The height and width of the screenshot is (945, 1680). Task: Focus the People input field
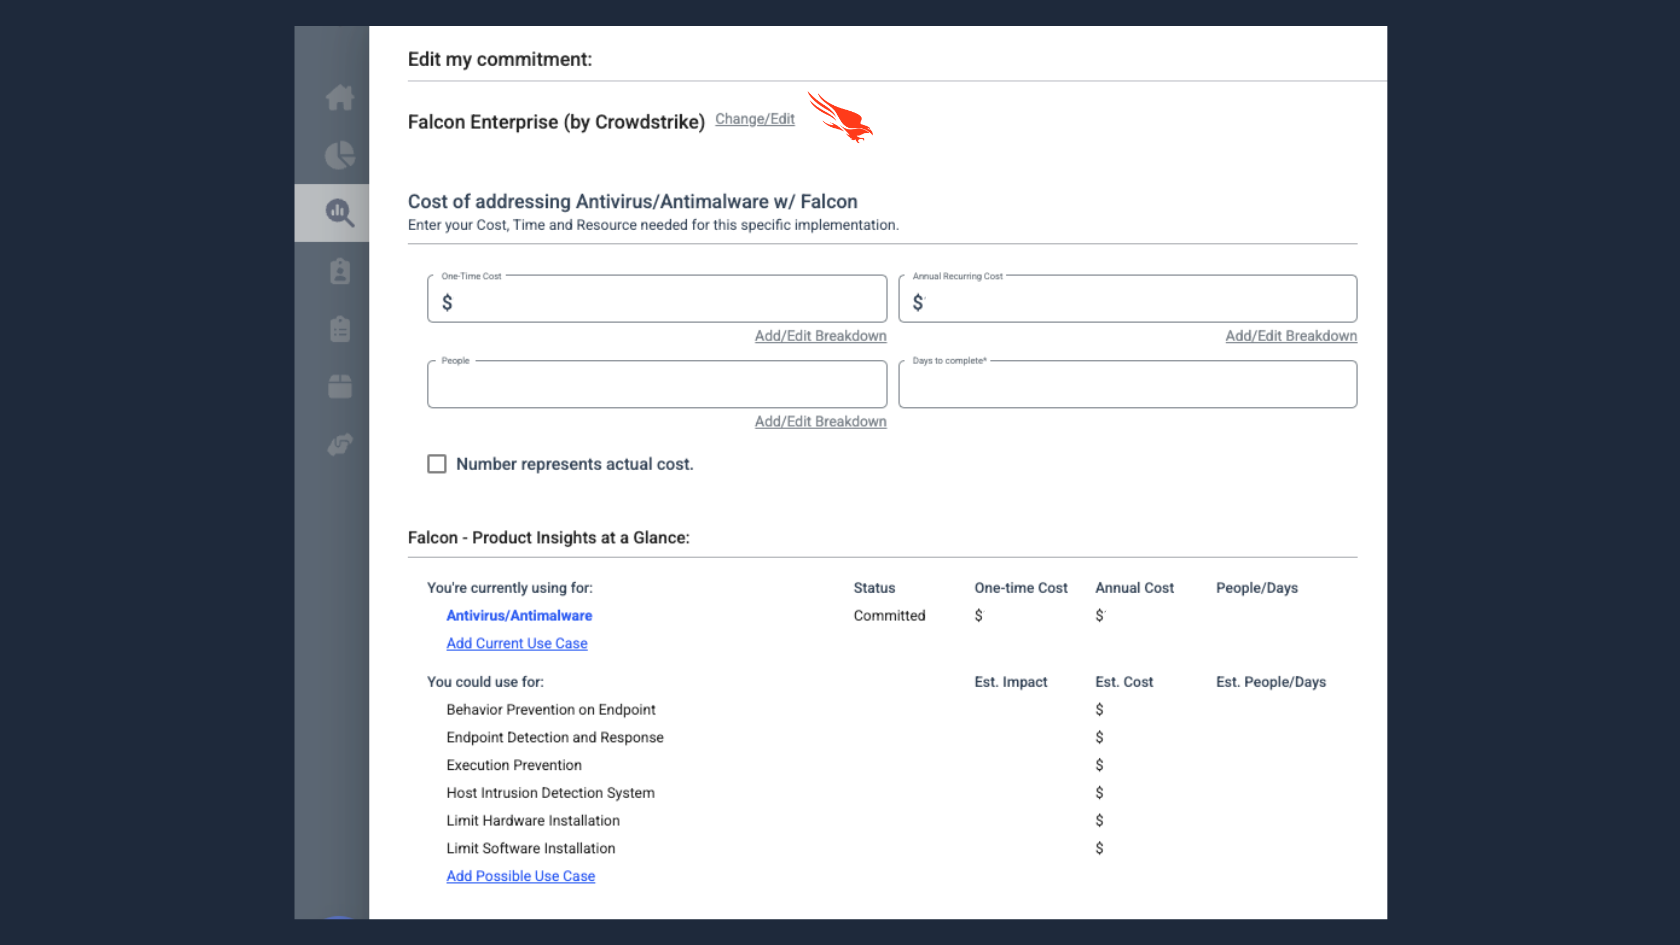[x=657, y=384]
